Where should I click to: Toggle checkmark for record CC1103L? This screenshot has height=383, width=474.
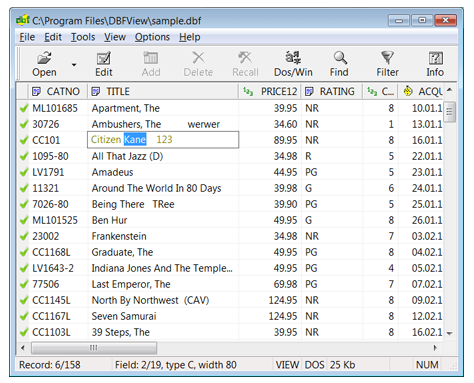pyautogui.click(x=24, y=332)
